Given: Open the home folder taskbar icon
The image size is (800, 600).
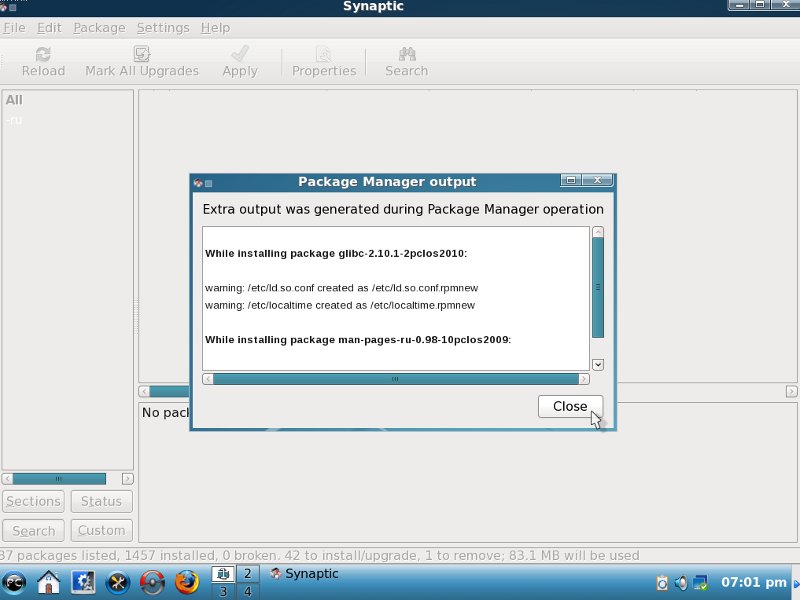Looking at the screenshot, I should (x=48, y=582).
